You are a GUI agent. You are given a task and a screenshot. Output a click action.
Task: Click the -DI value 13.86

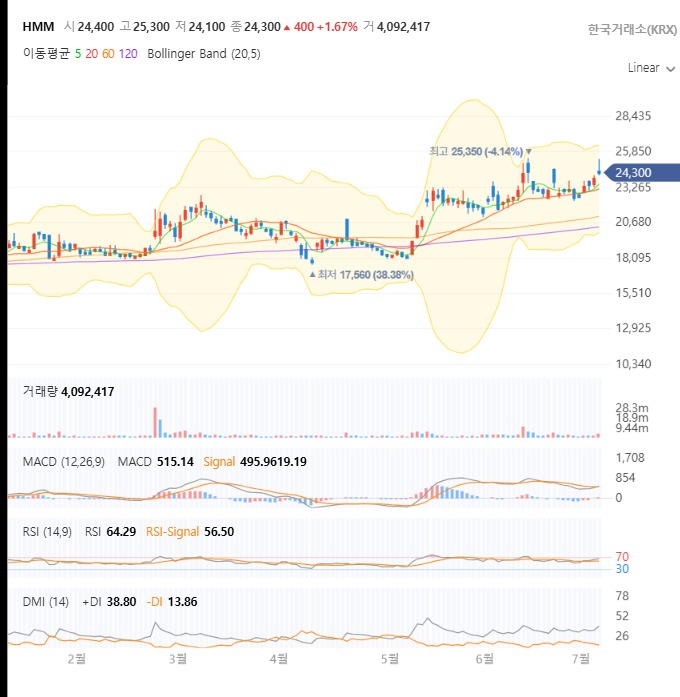click(x=183, y=602)
